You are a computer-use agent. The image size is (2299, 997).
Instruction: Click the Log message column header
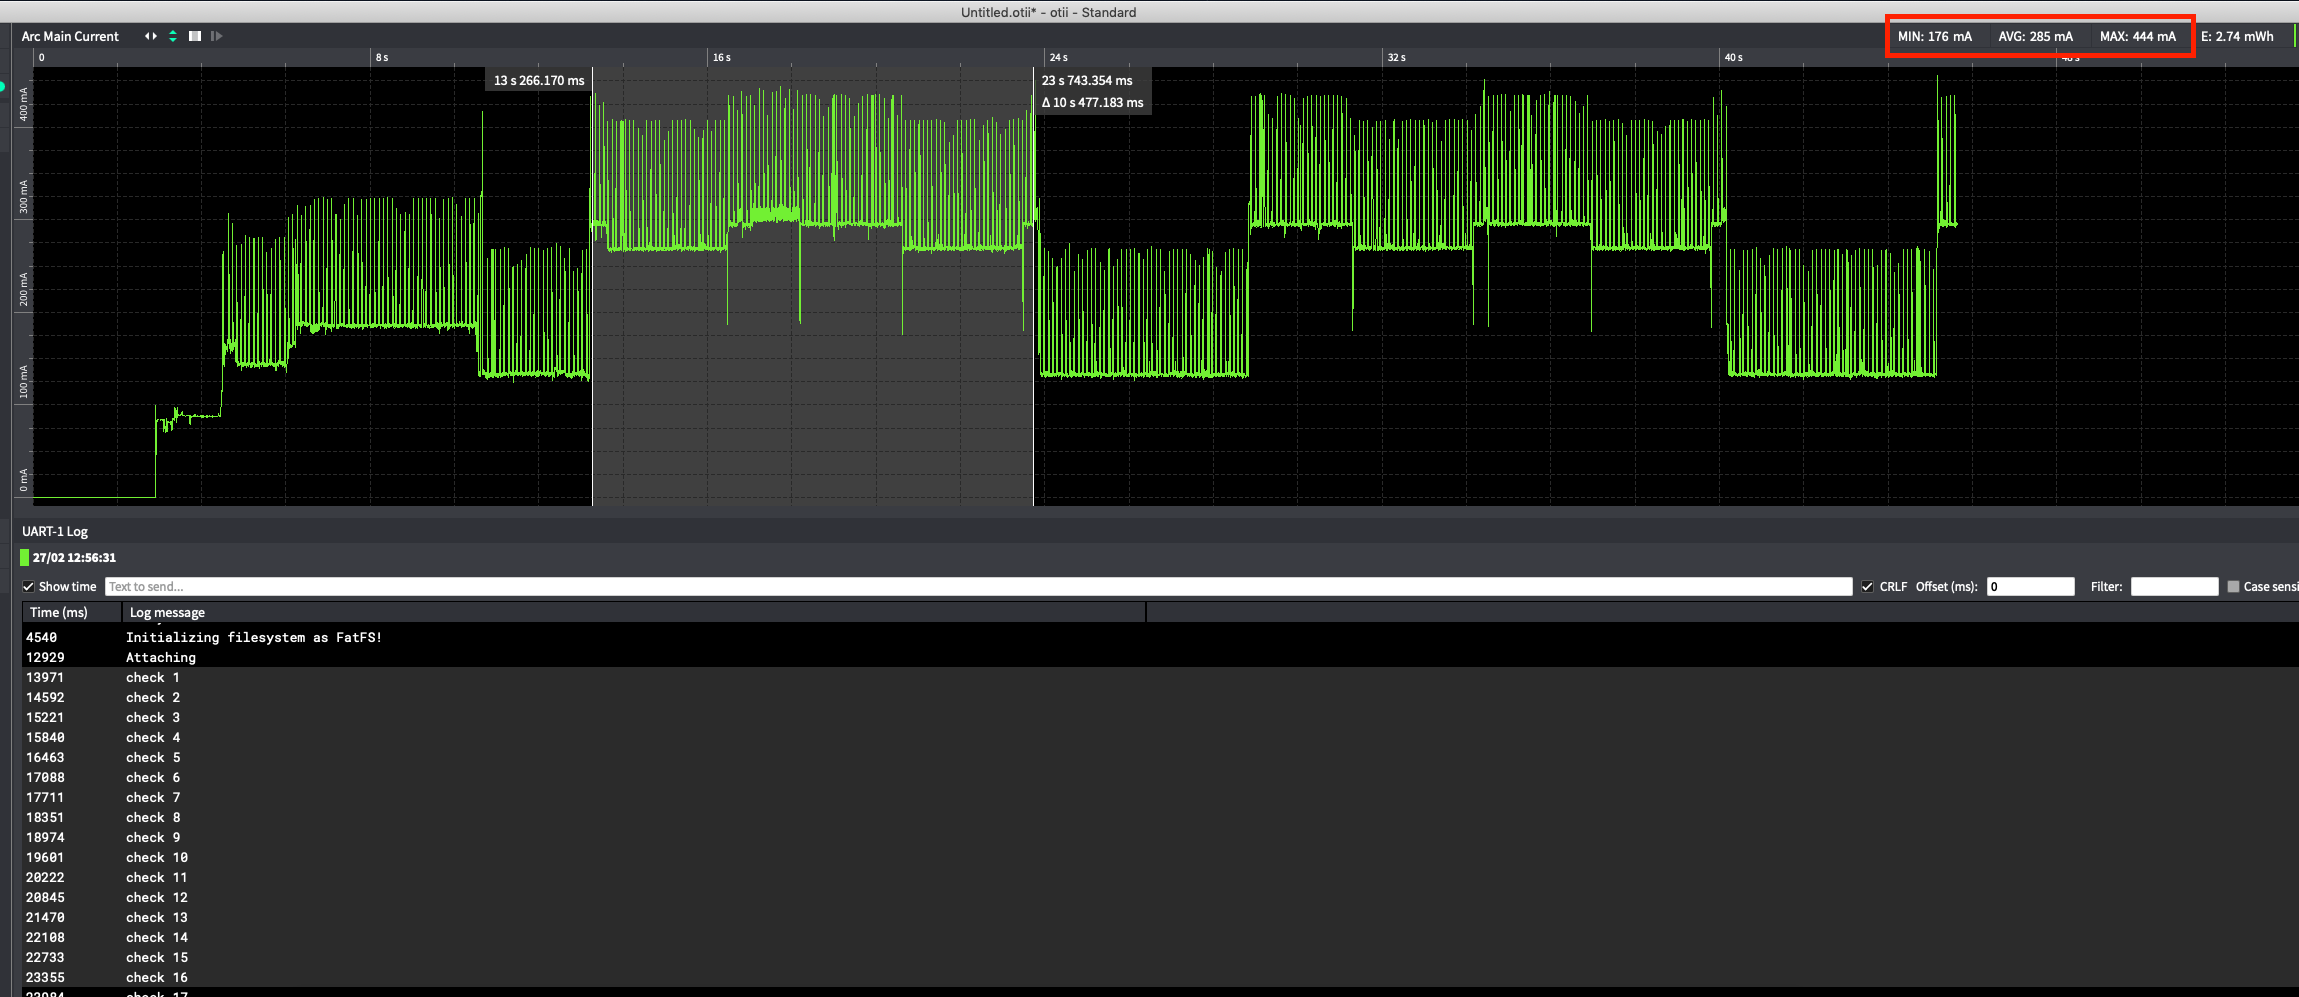point(634,612)
